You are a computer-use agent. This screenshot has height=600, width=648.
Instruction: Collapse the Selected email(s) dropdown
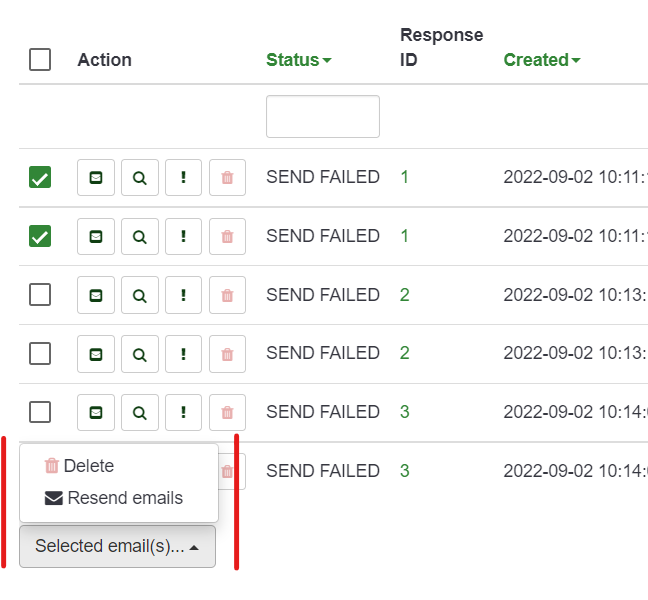click(117, 547)
